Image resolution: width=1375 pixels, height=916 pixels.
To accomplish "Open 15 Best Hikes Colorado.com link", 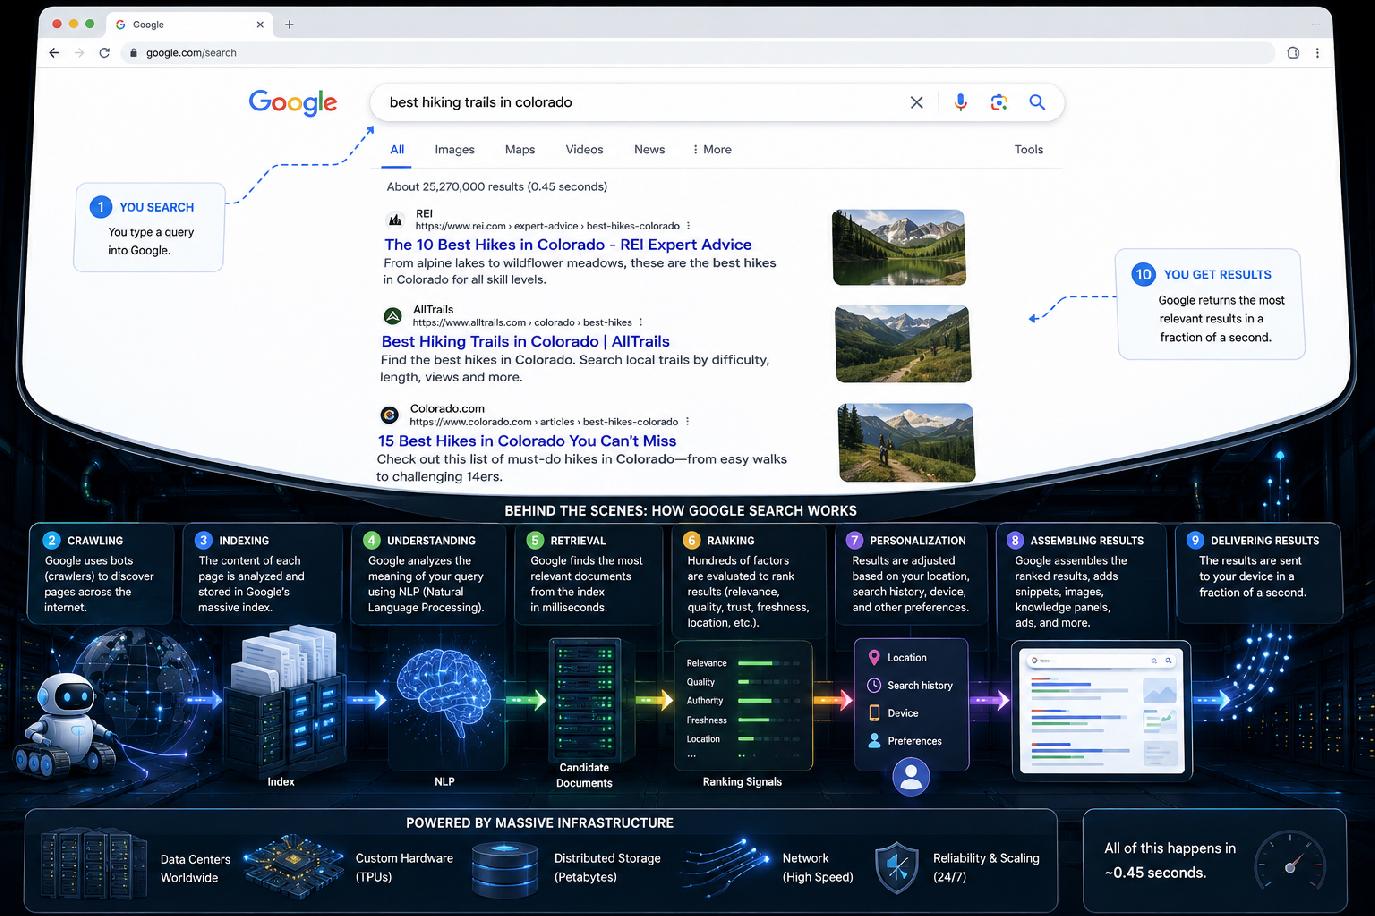I will pos(527,441).
